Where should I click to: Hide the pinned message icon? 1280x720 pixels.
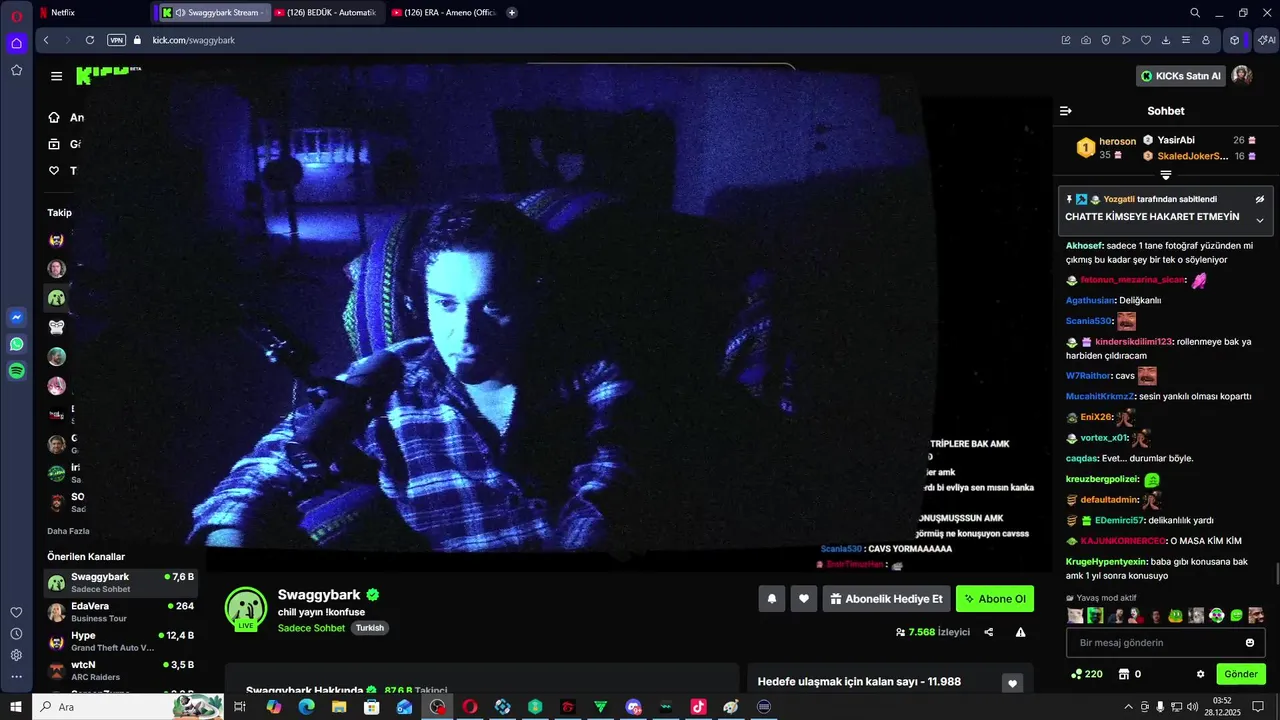[1260, 199]
